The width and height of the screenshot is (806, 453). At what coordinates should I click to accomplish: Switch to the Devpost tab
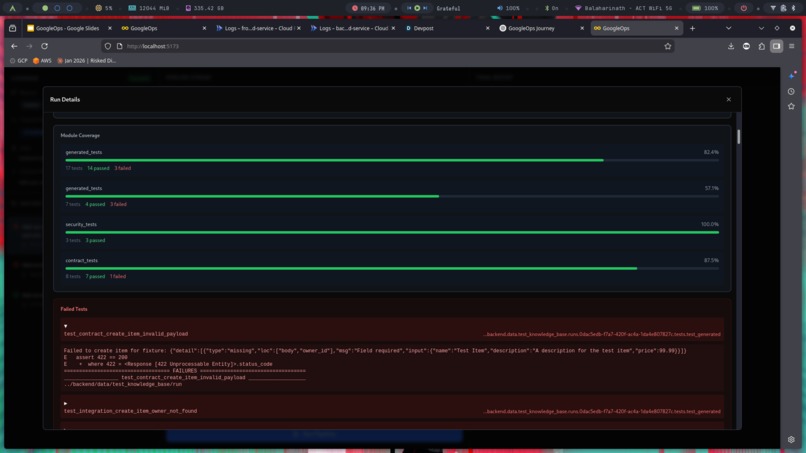[x=447, y=28]
